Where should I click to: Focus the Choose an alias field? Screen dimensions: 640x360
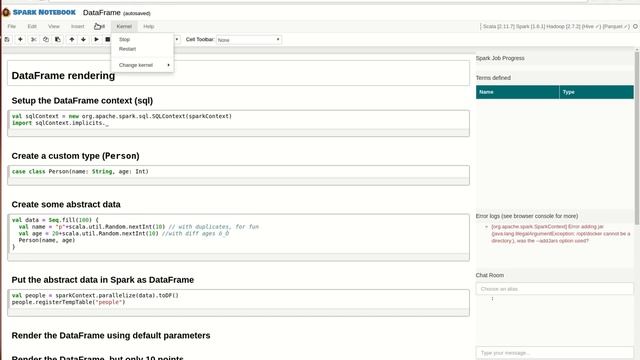(x=554, y=289)
